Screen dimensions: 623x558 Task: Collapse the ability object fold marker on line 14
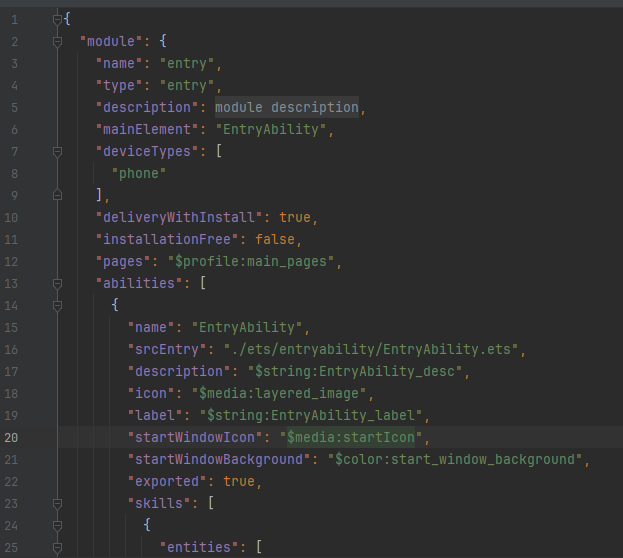(57, 305)
